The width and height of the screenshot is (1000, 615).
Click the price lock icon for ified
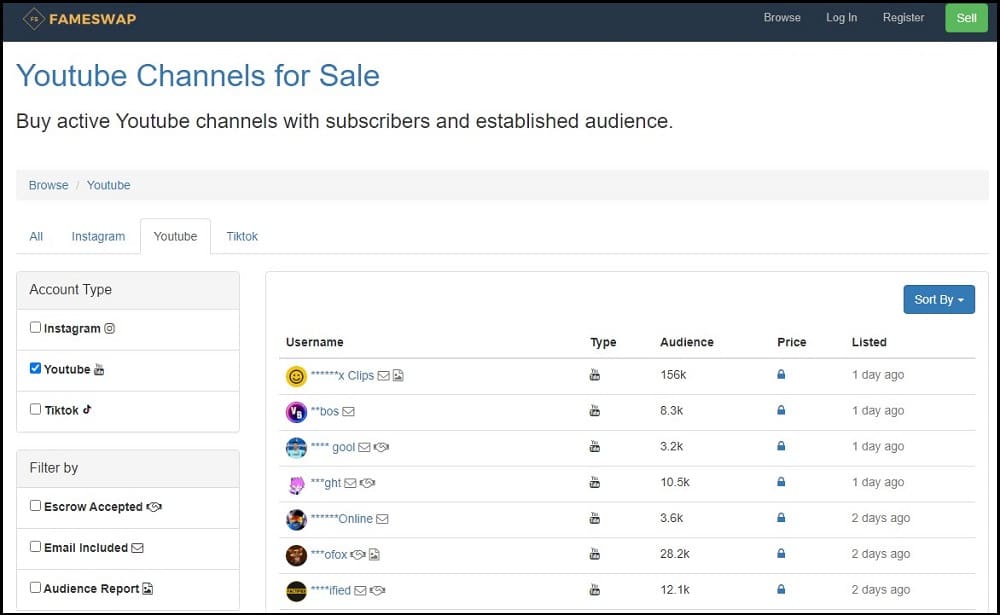tap(781, 589)
